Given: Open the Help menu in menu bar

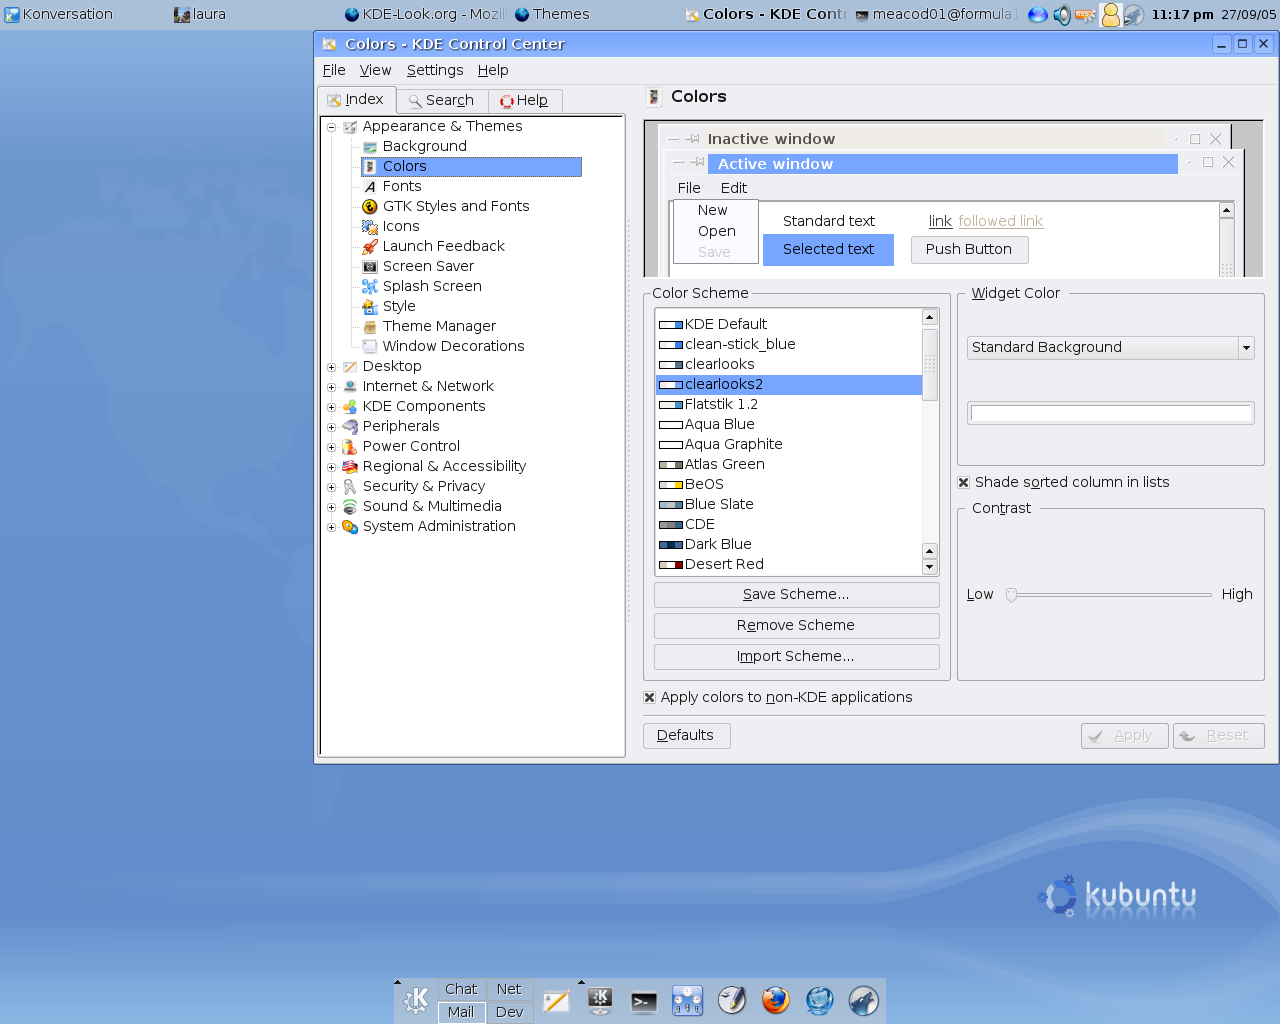Looking at the screenshot, I should point(493,70).
